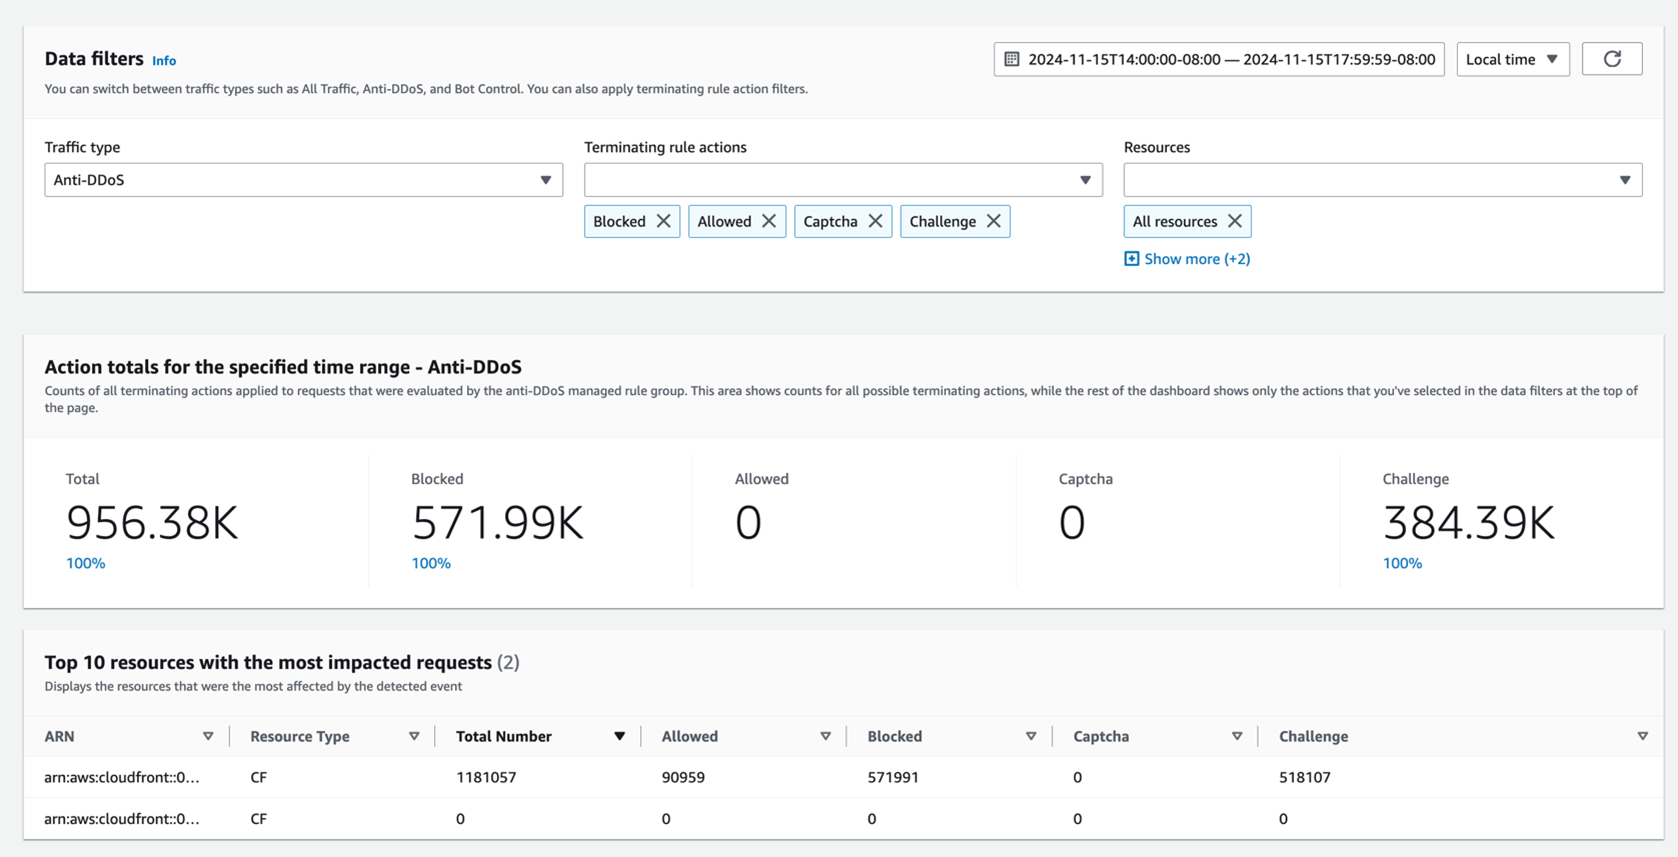Viewport: 1678px width, 857px height.
Task: Click the date time range field
Action: [1231, 59]
